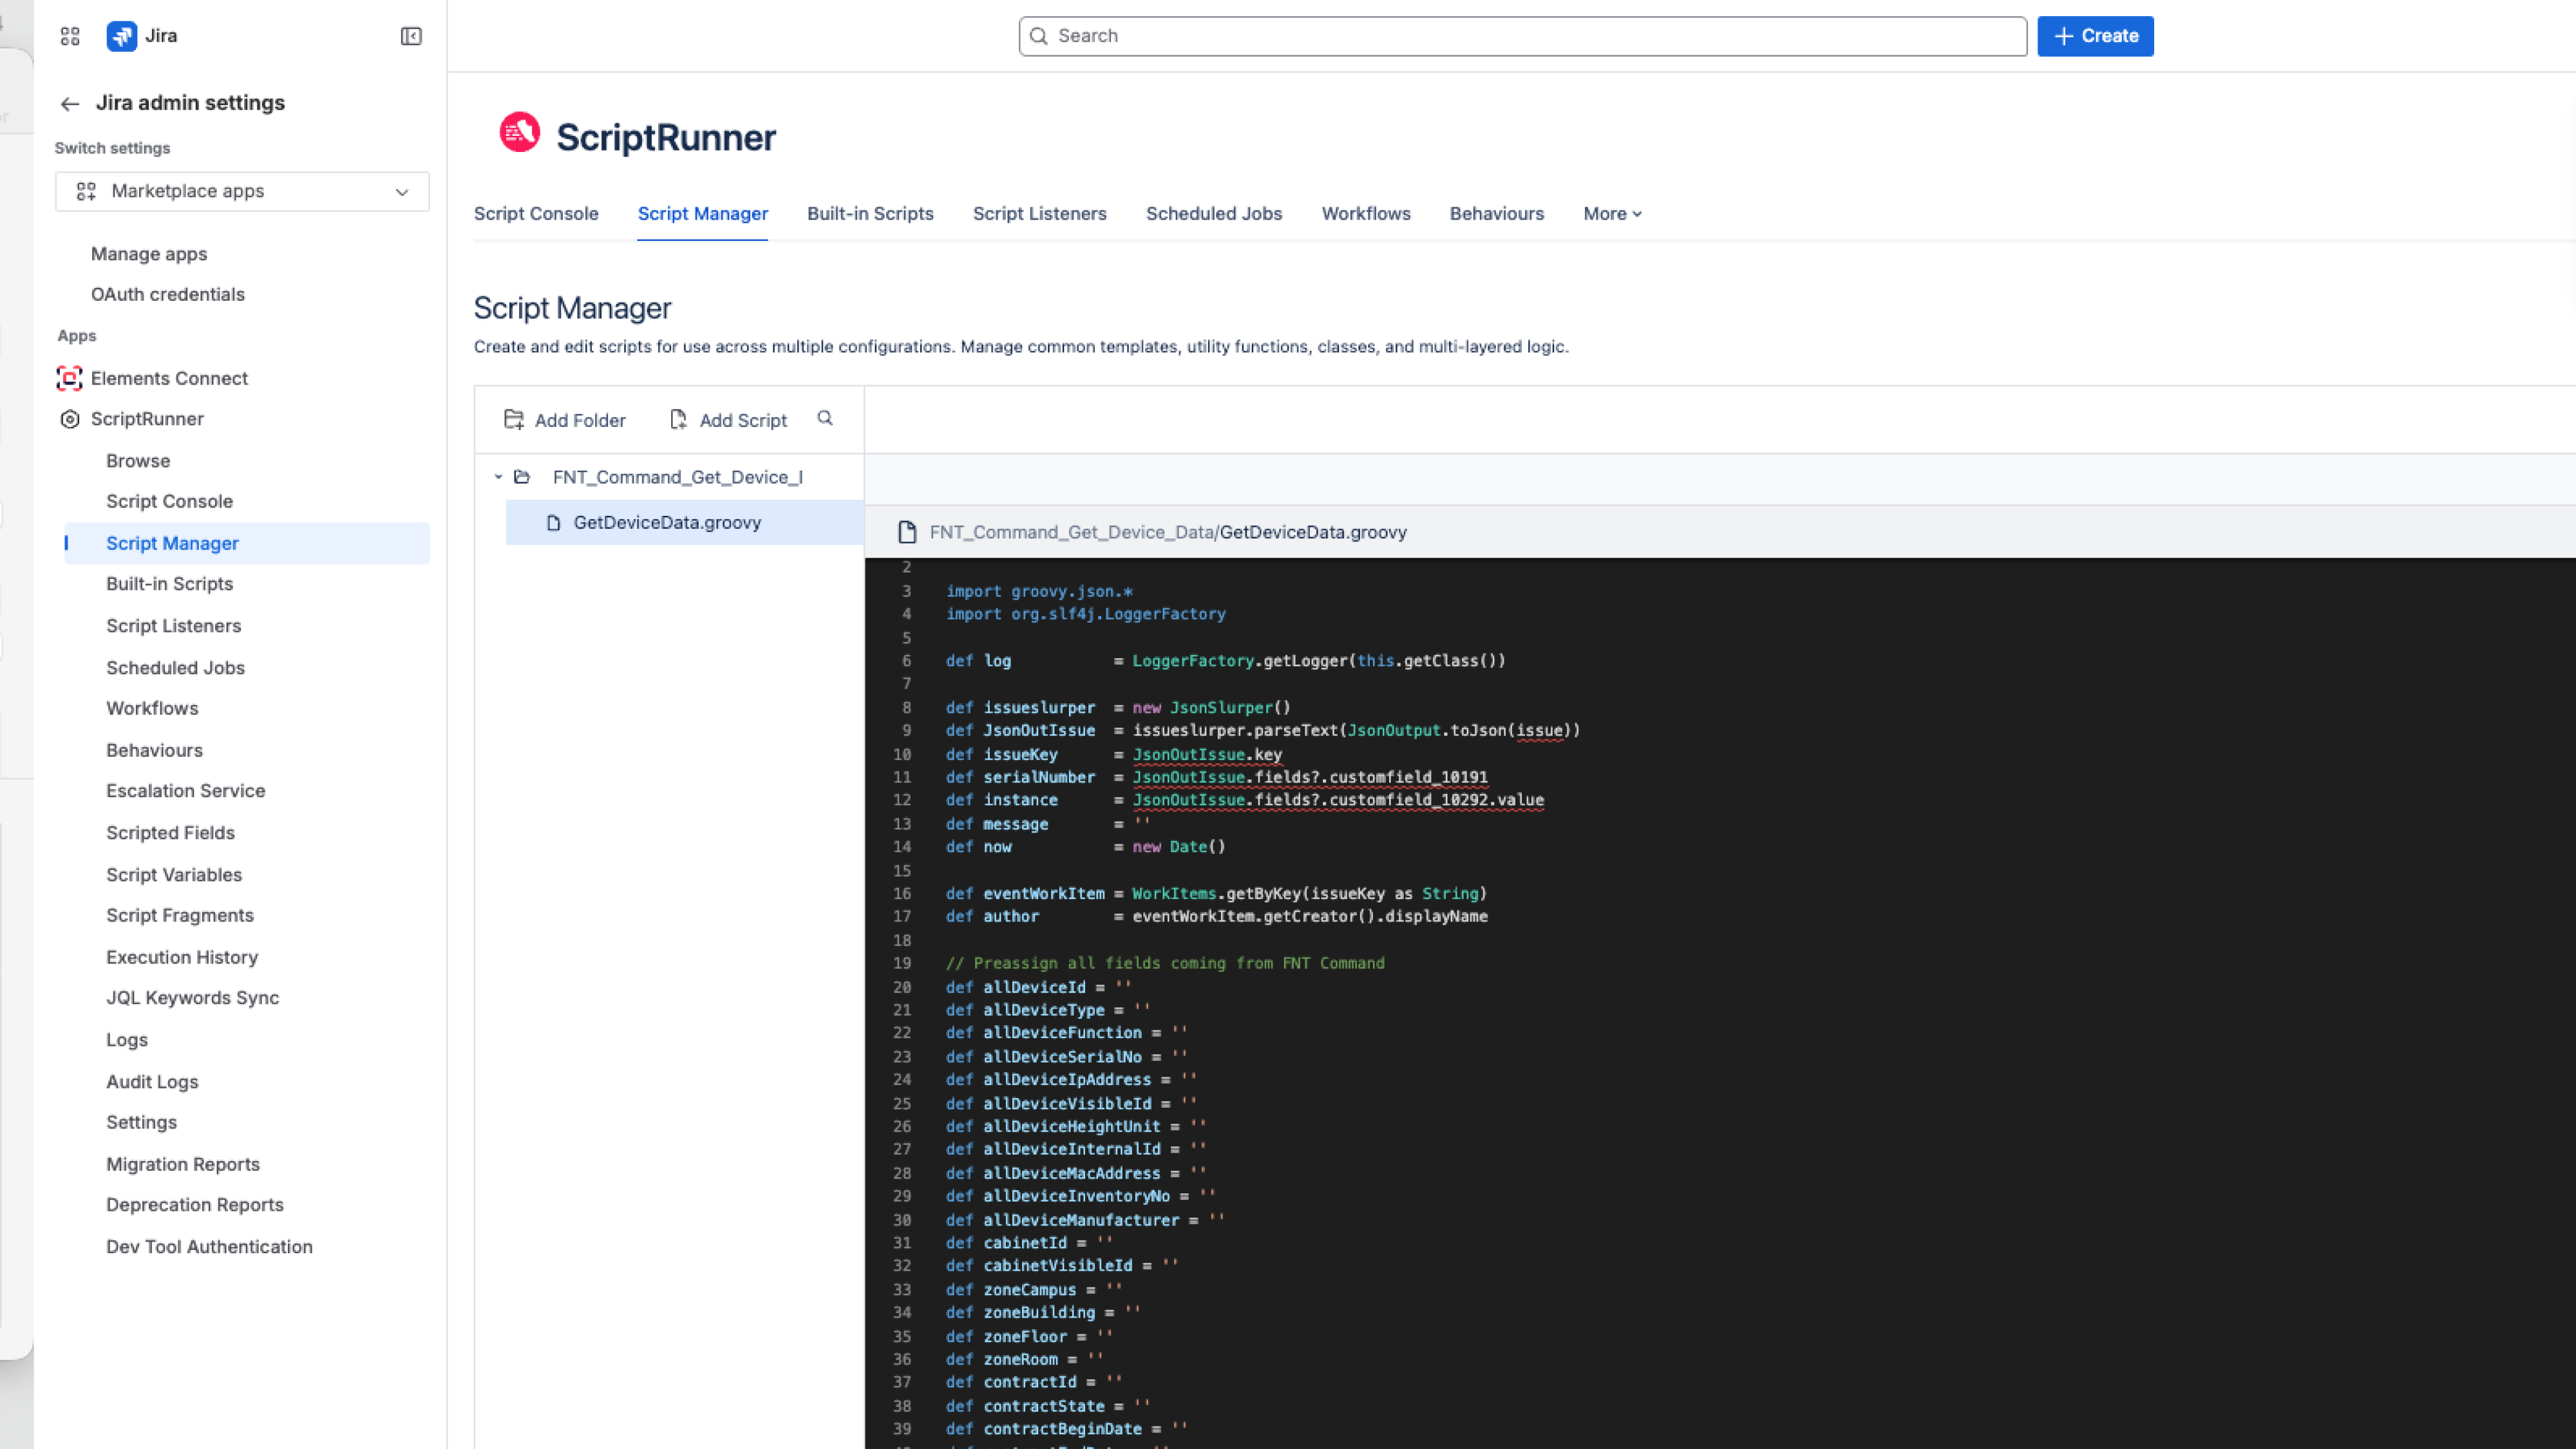Open Browse under ScriptRunner in sidebar
Screen dimensions: 2576x1449
tap(138, 461)
